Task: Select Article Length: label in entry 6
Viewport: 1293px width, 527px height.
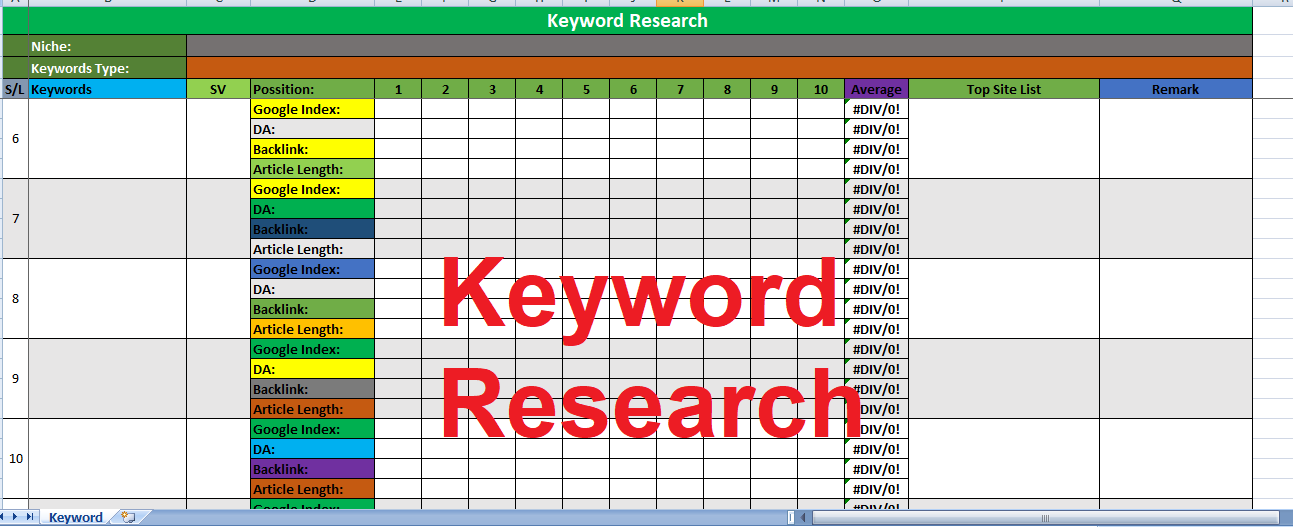Action: [x=312, y=169]
